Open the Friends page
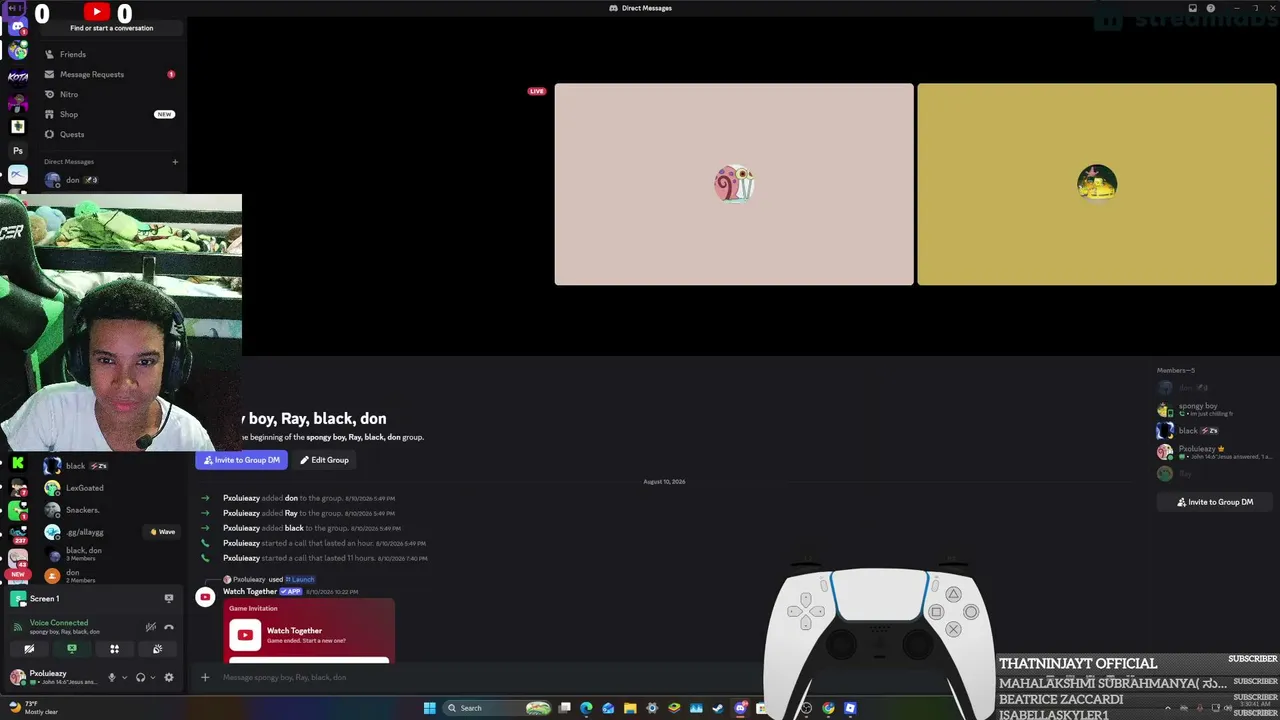This screenshot has height=720, width=1280. (110, 54)
